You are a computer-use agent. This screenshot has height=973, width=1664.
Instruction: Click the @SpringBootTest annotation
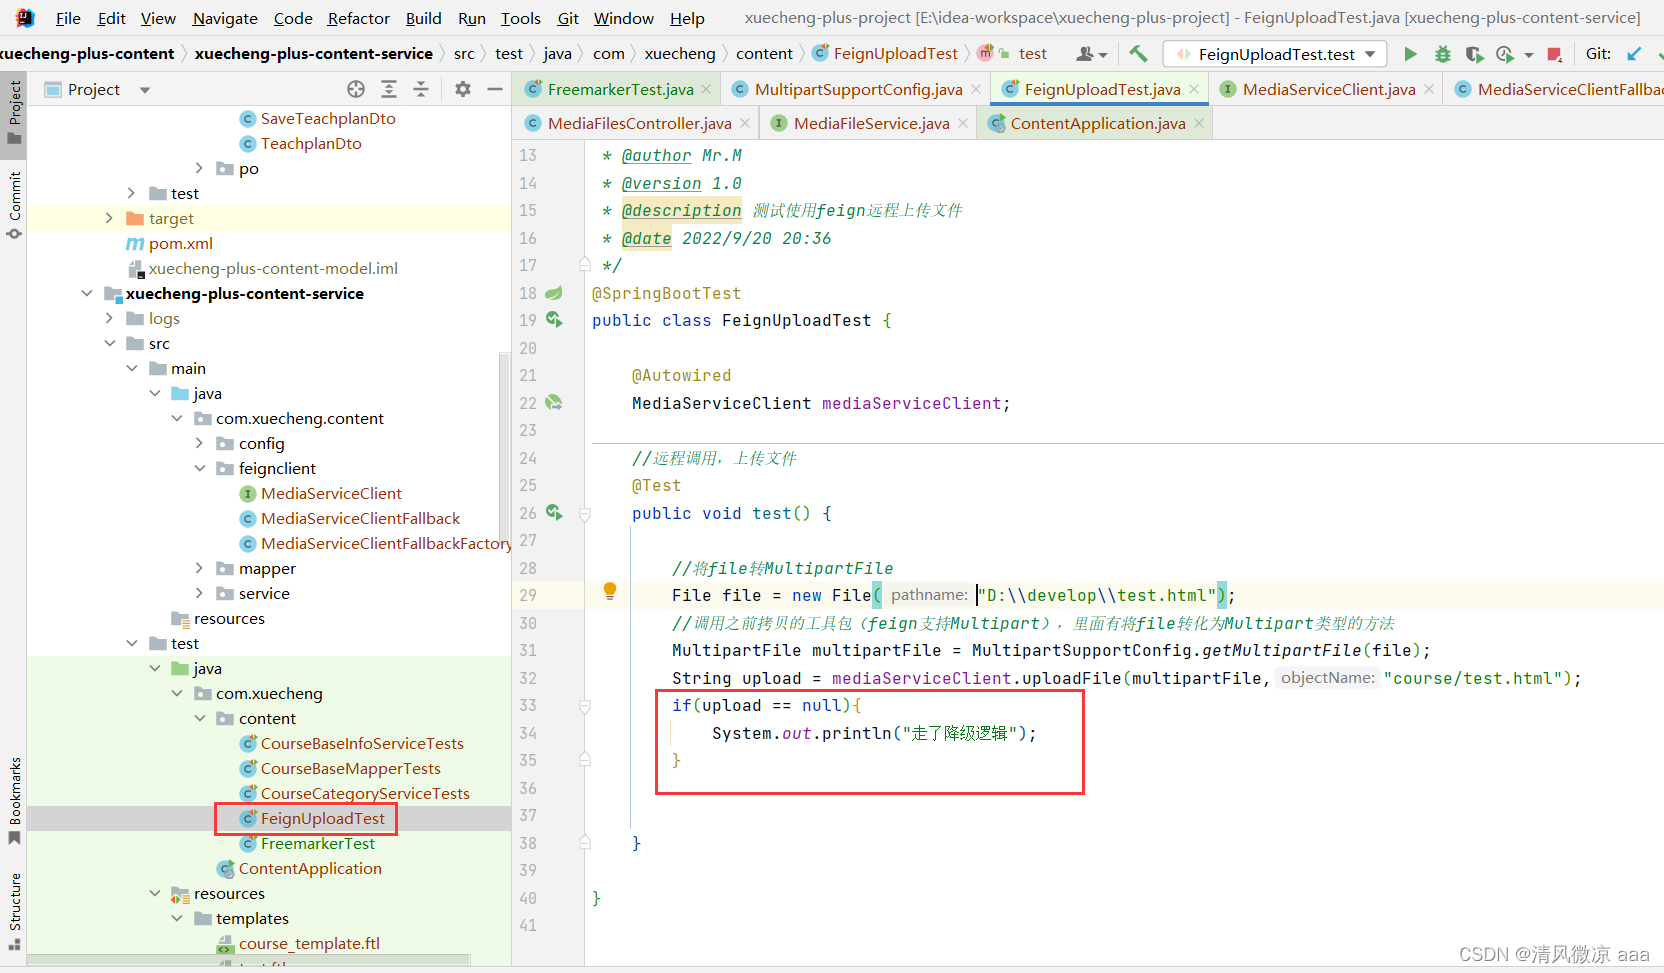point(666,293)
